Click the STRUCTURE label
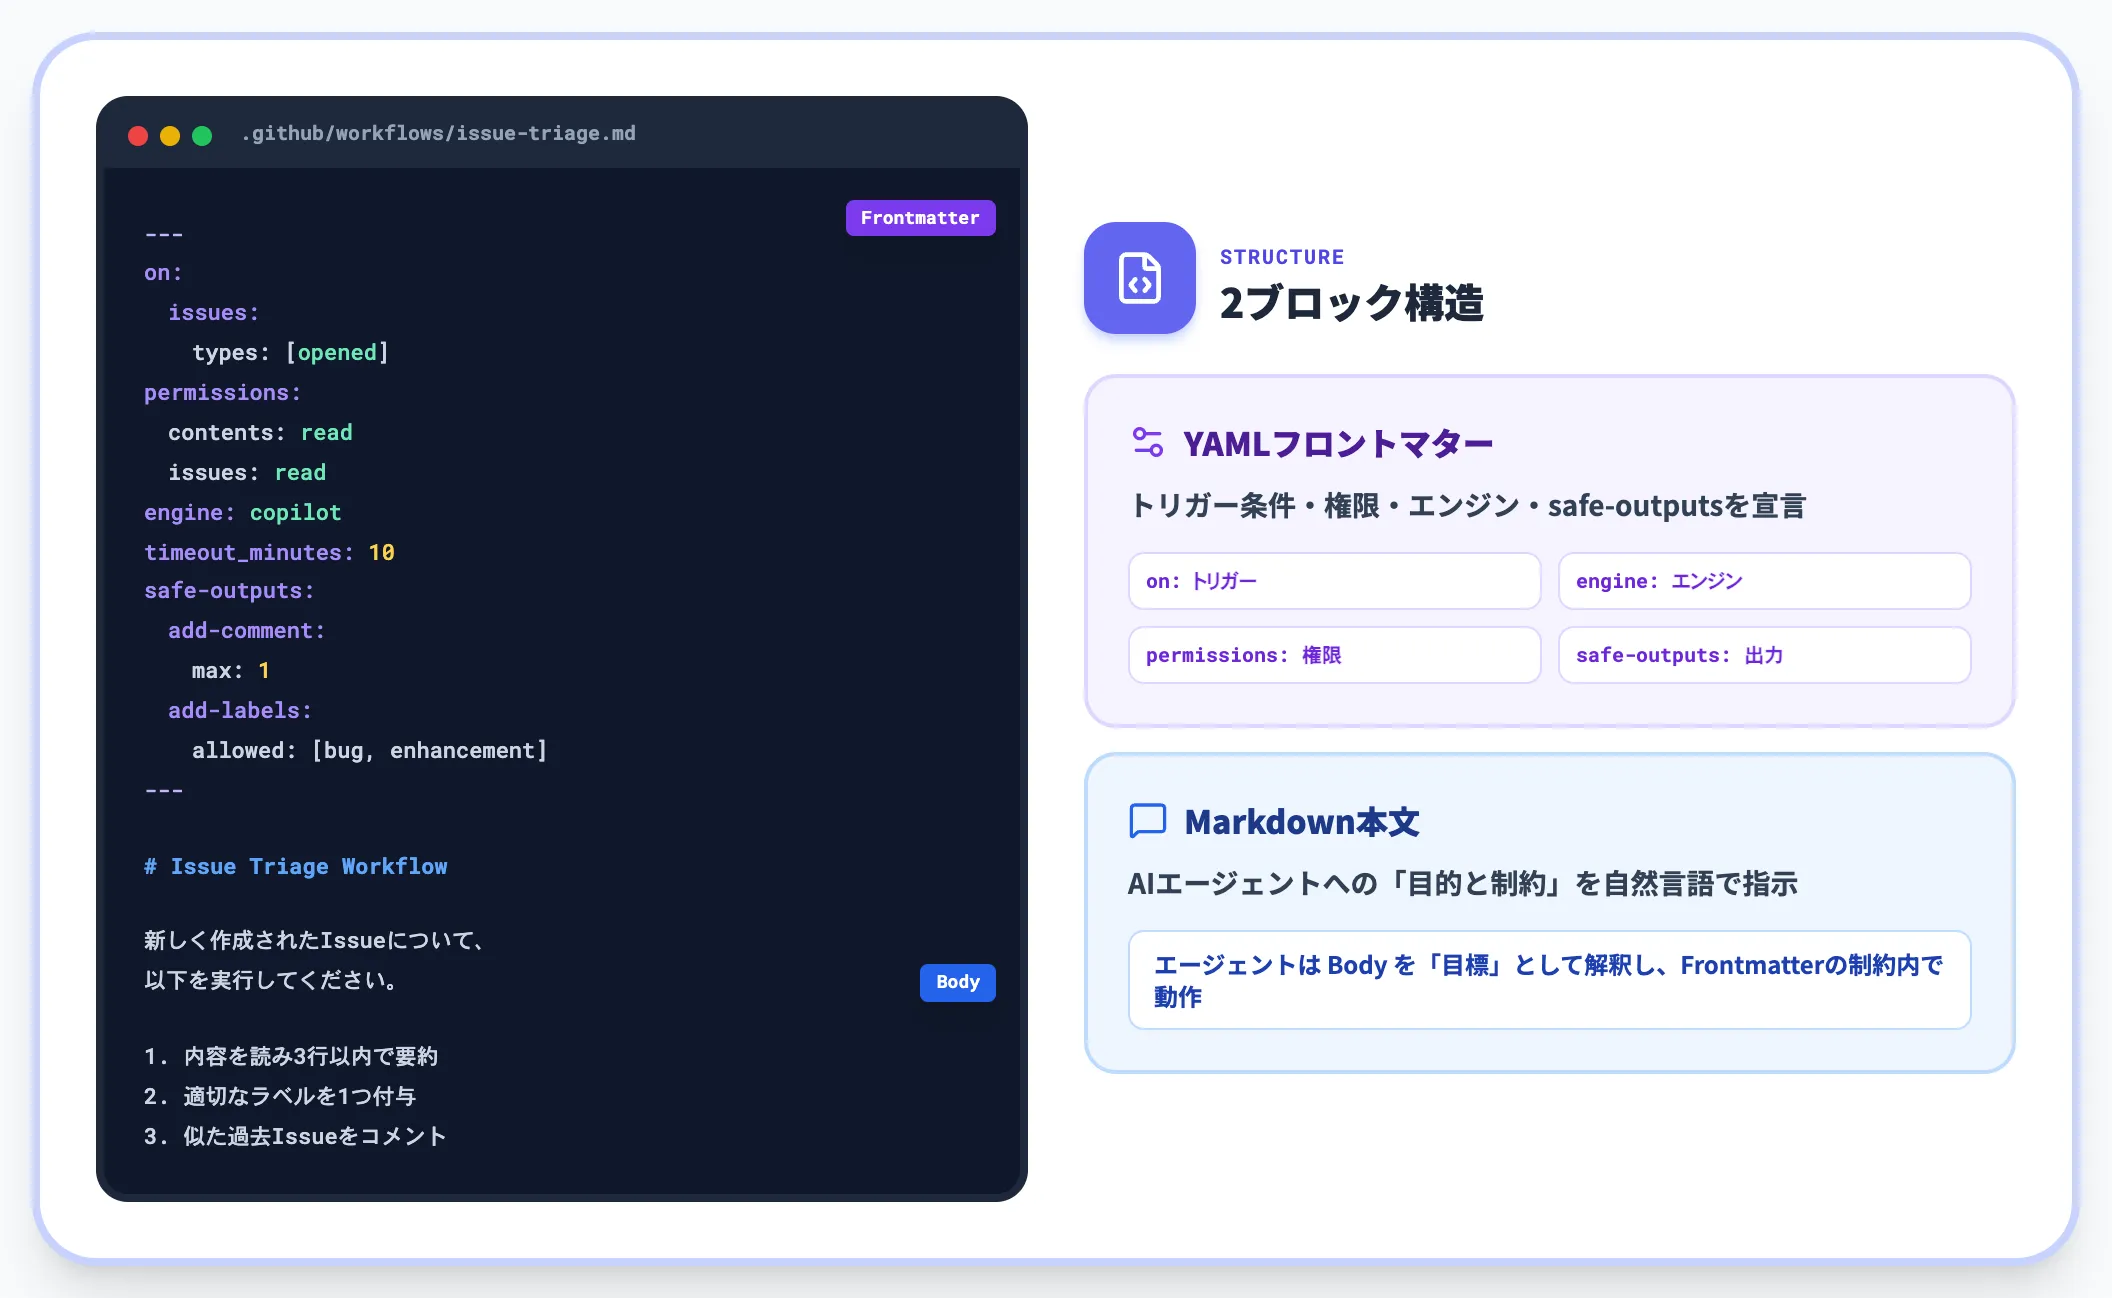2112x1298 pixels. [1282, 257]
